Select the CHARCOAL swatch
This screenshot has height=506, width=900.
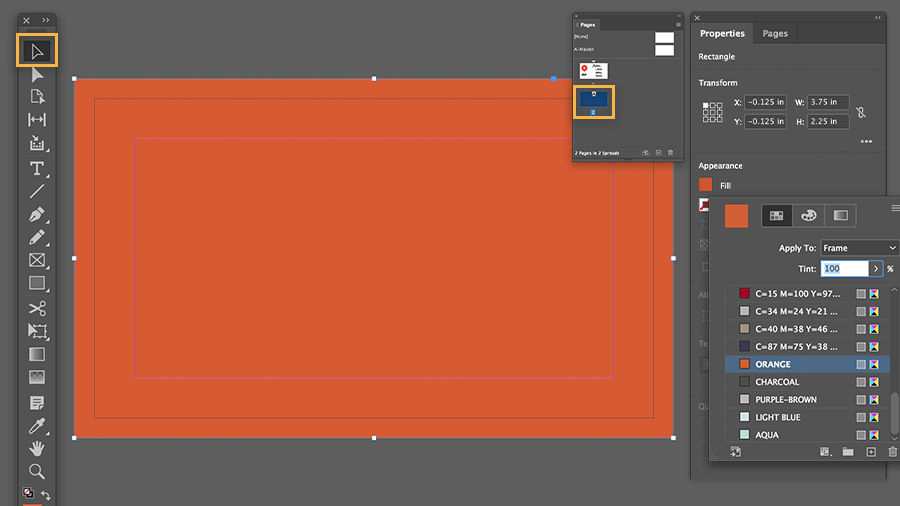pyautogui.click(x=808, y=382)
